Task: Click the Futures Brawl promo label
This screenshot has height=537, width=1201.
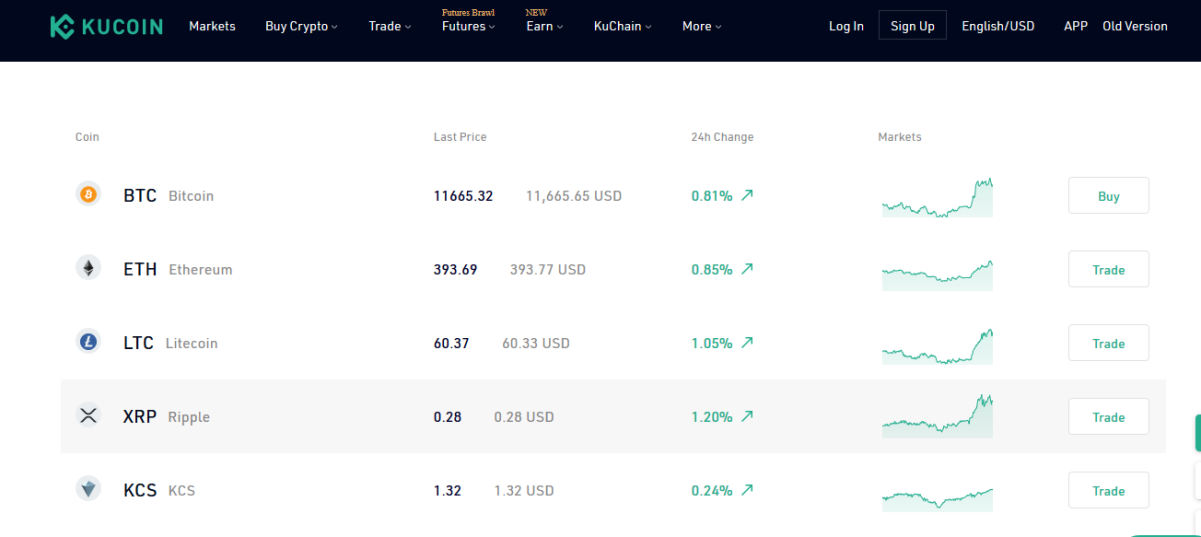Action: [468, 12]
